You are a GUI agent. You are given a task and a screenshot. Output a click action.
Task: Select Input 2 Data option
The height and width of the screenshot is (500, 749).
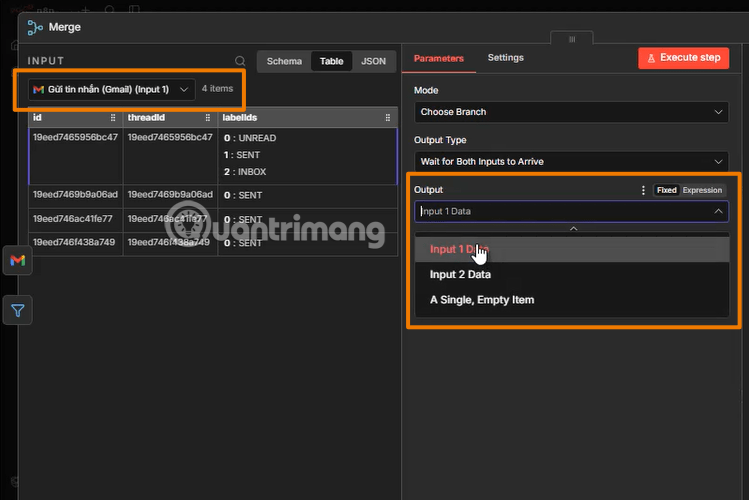click(572, 275)
